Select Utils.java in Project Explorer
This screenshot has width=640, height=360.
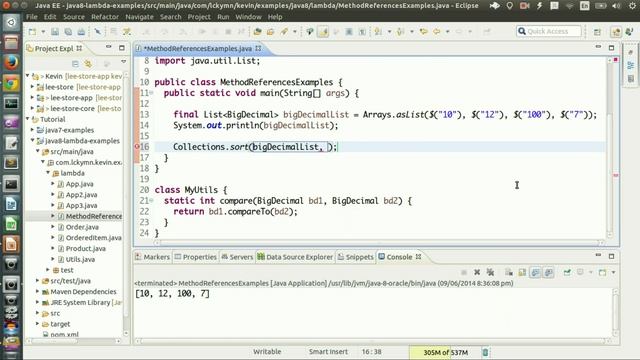(80, 259)
